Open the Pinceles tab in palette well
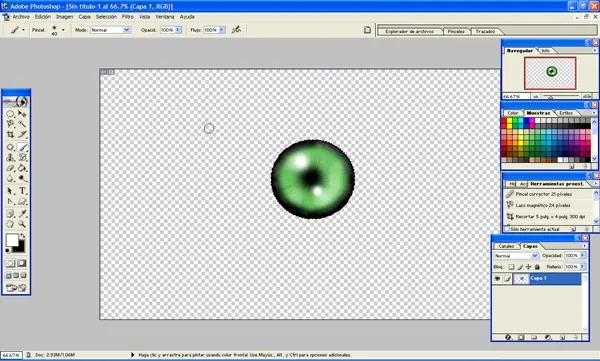600x361 pixels. click(456, 31)
